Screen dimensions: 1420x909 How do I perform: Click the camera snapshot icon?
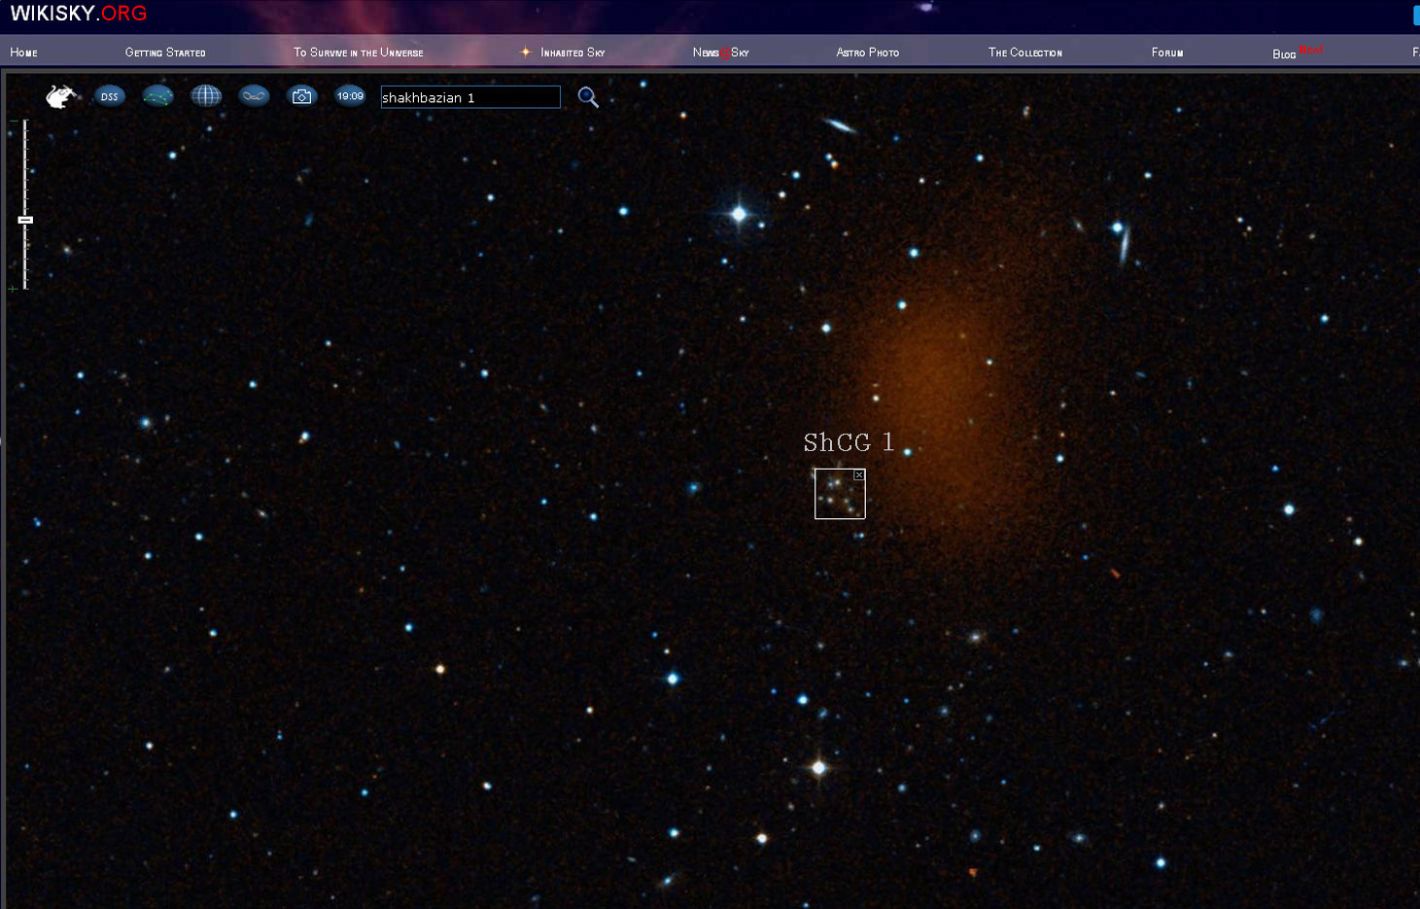[301, 96]
